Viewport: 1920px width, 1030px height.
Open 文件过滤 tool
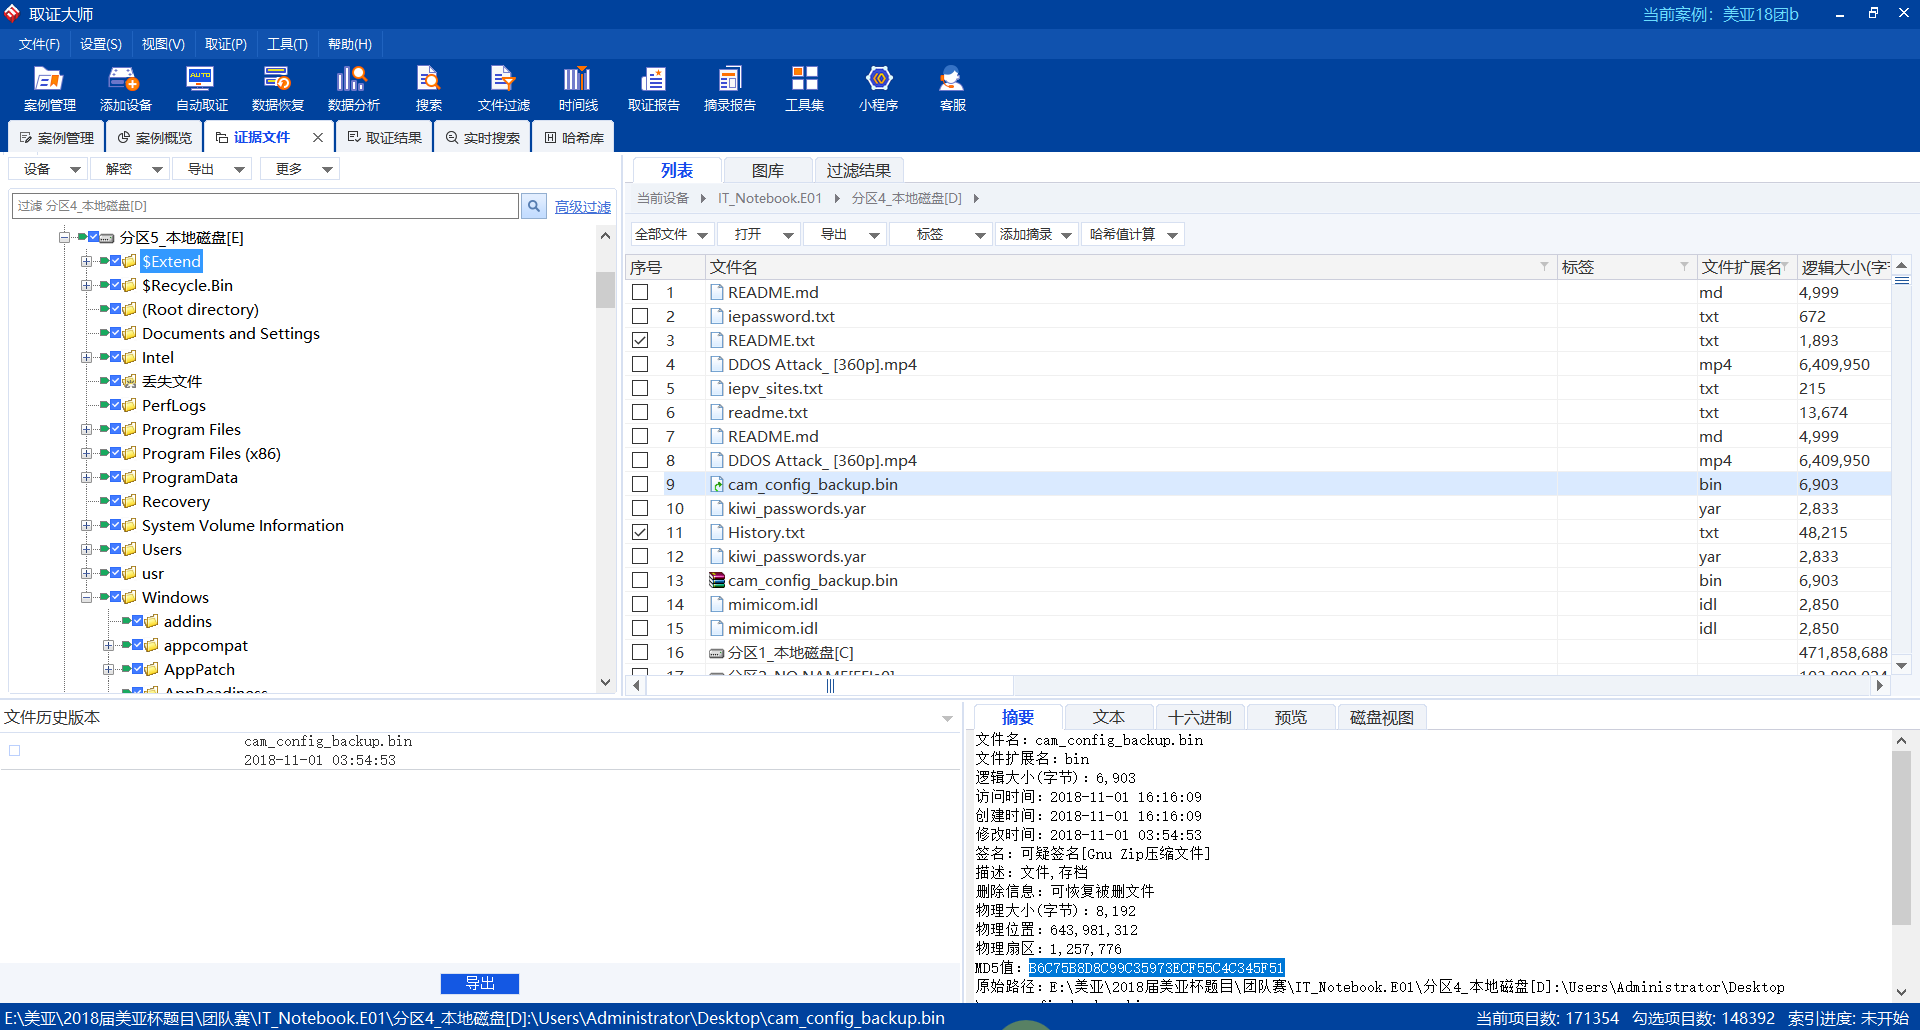click(503, 89)
